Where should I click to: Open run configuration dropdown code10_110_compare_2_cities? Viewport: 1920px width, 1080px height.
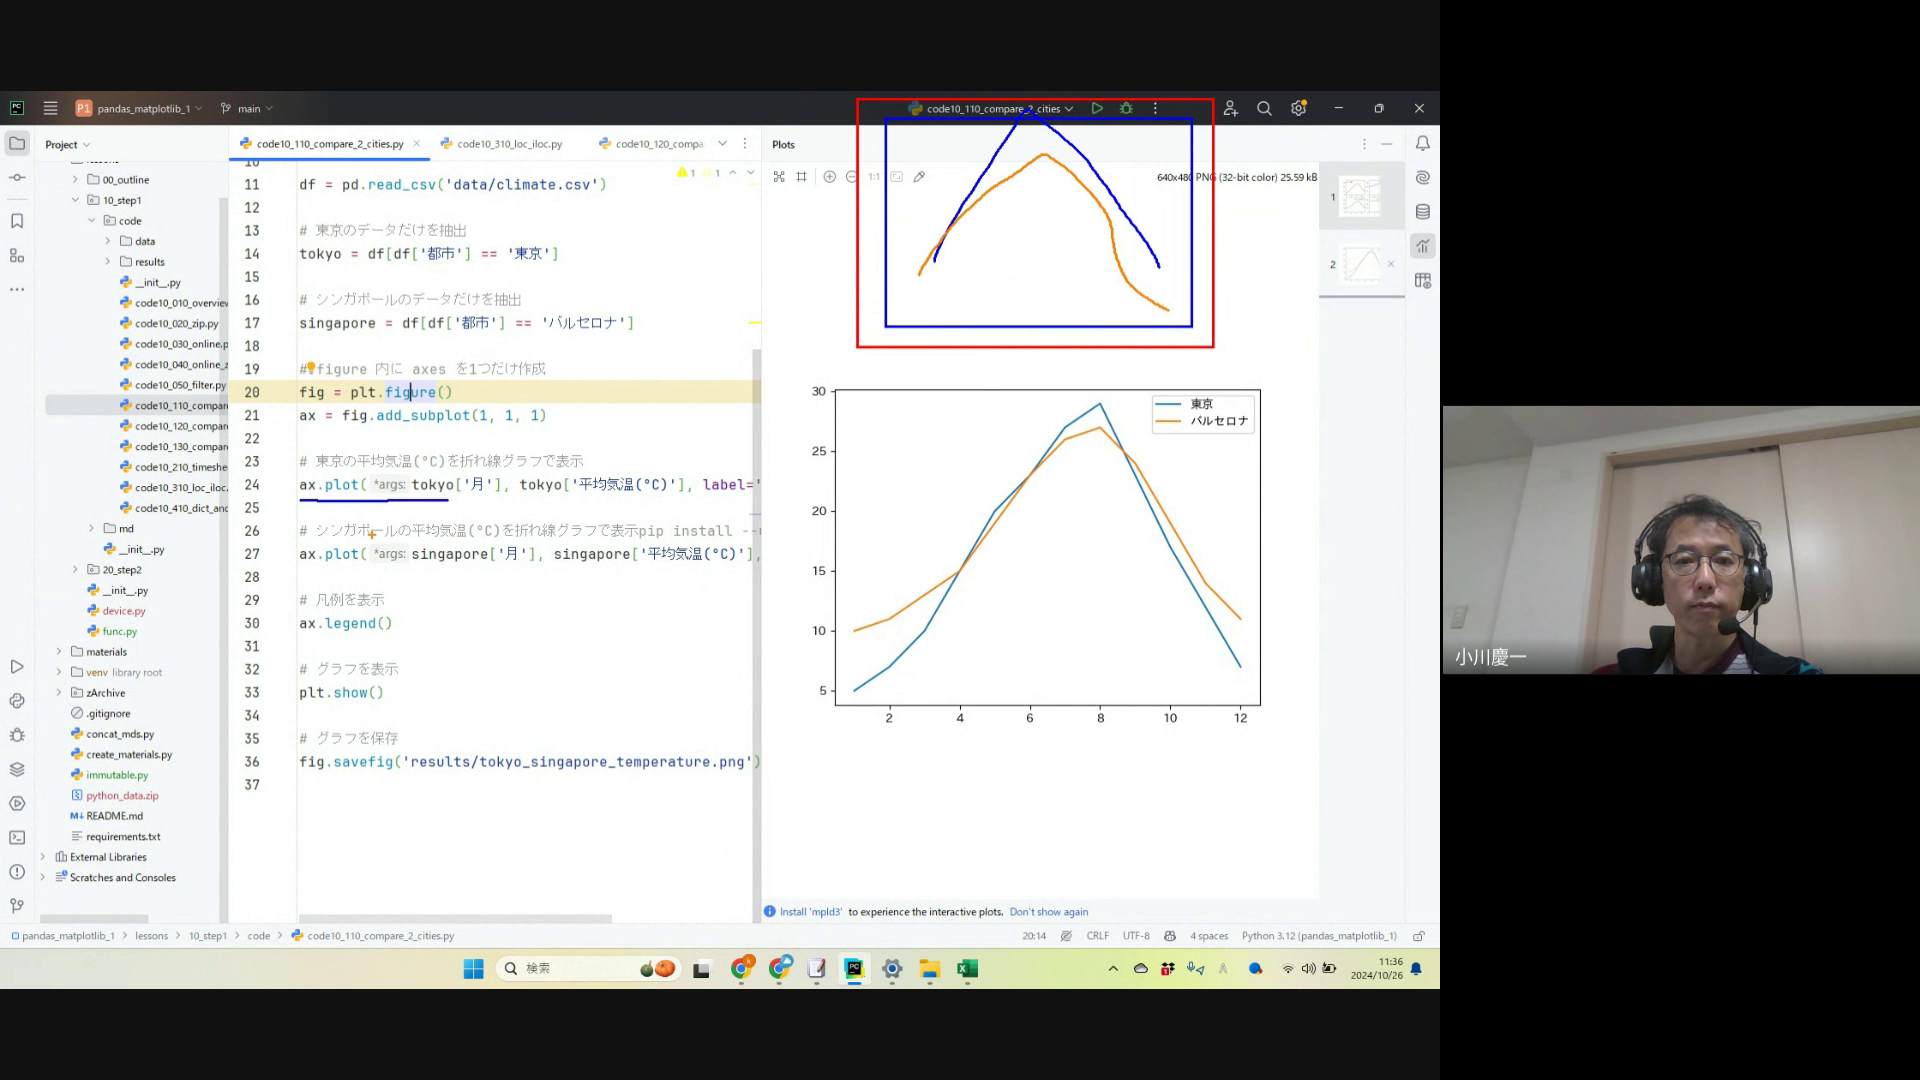pyautogui.click(x=991, y=108)
